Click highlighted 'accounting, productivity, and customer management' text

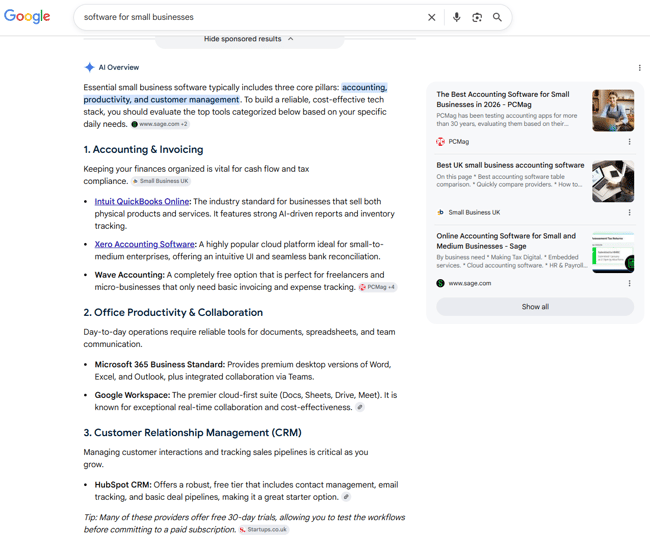(x=235, y=93)
